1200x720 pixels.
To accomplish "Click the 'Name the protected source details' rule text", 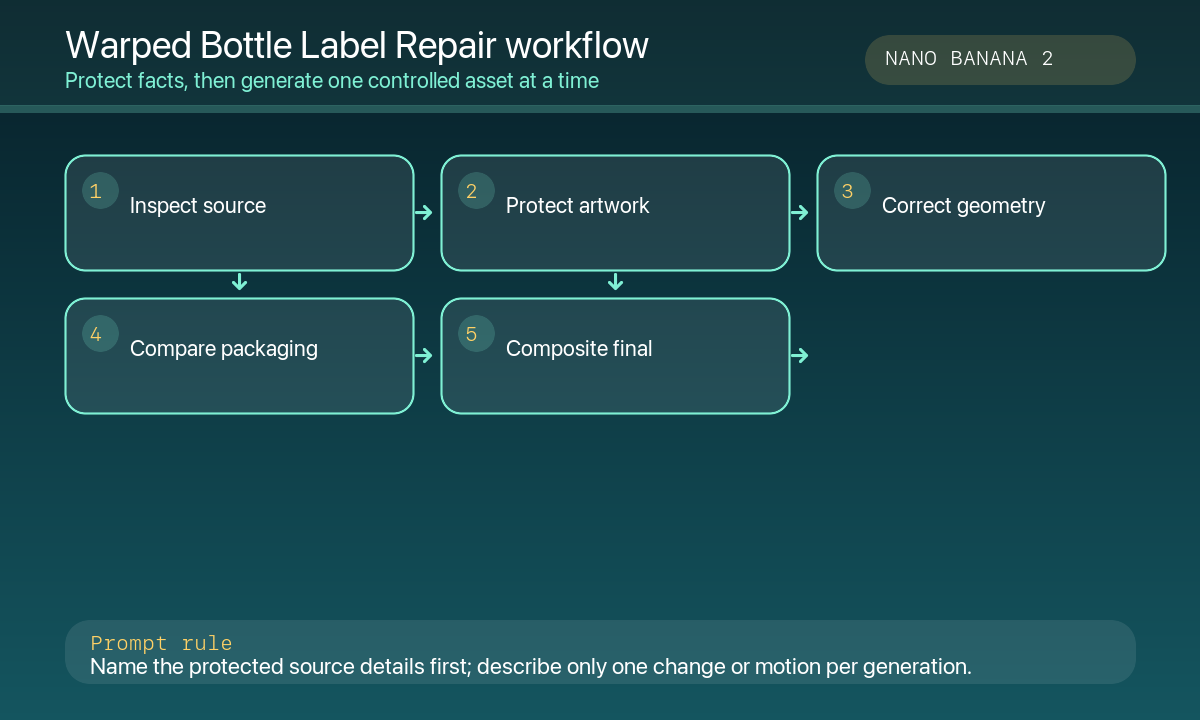I will tap(531, 667).
